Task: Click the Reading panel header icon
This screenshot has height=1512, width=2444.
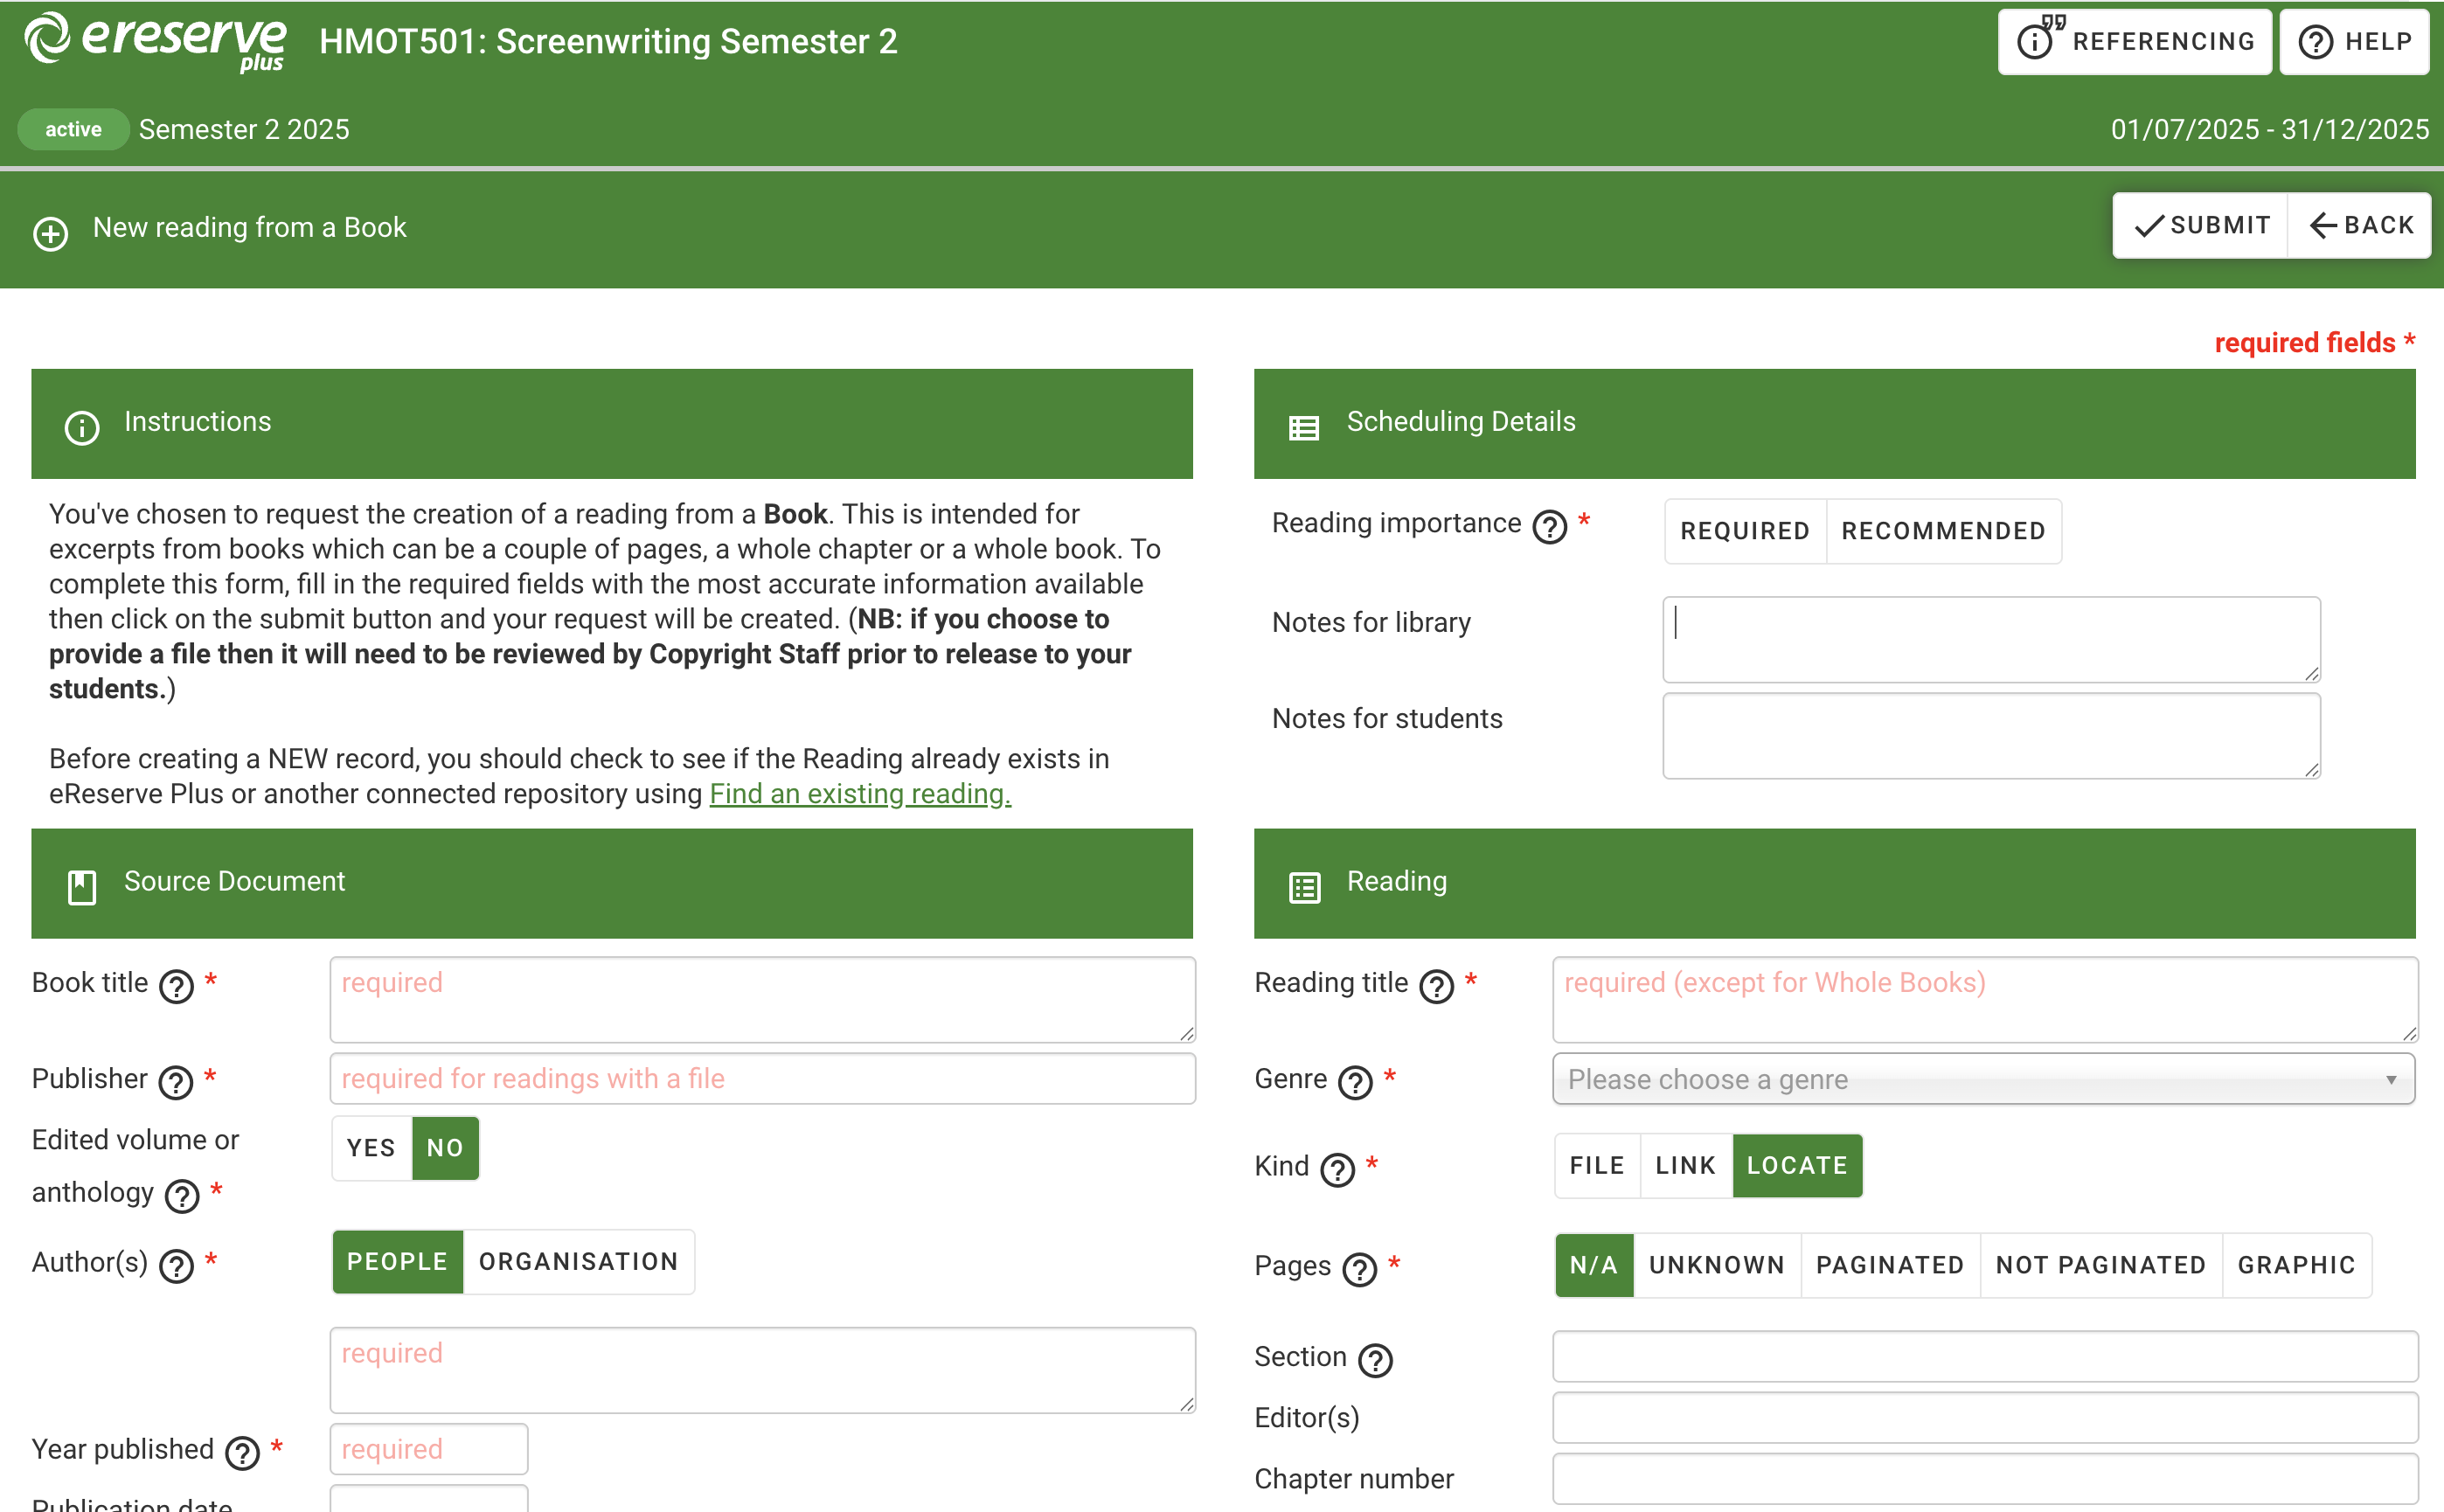Action: pyautogui.click(x=1304, y=885)
